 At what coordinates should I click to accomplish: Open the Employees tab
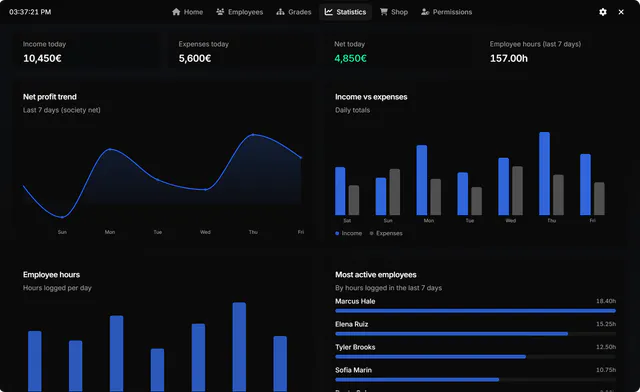coord(240,12)
